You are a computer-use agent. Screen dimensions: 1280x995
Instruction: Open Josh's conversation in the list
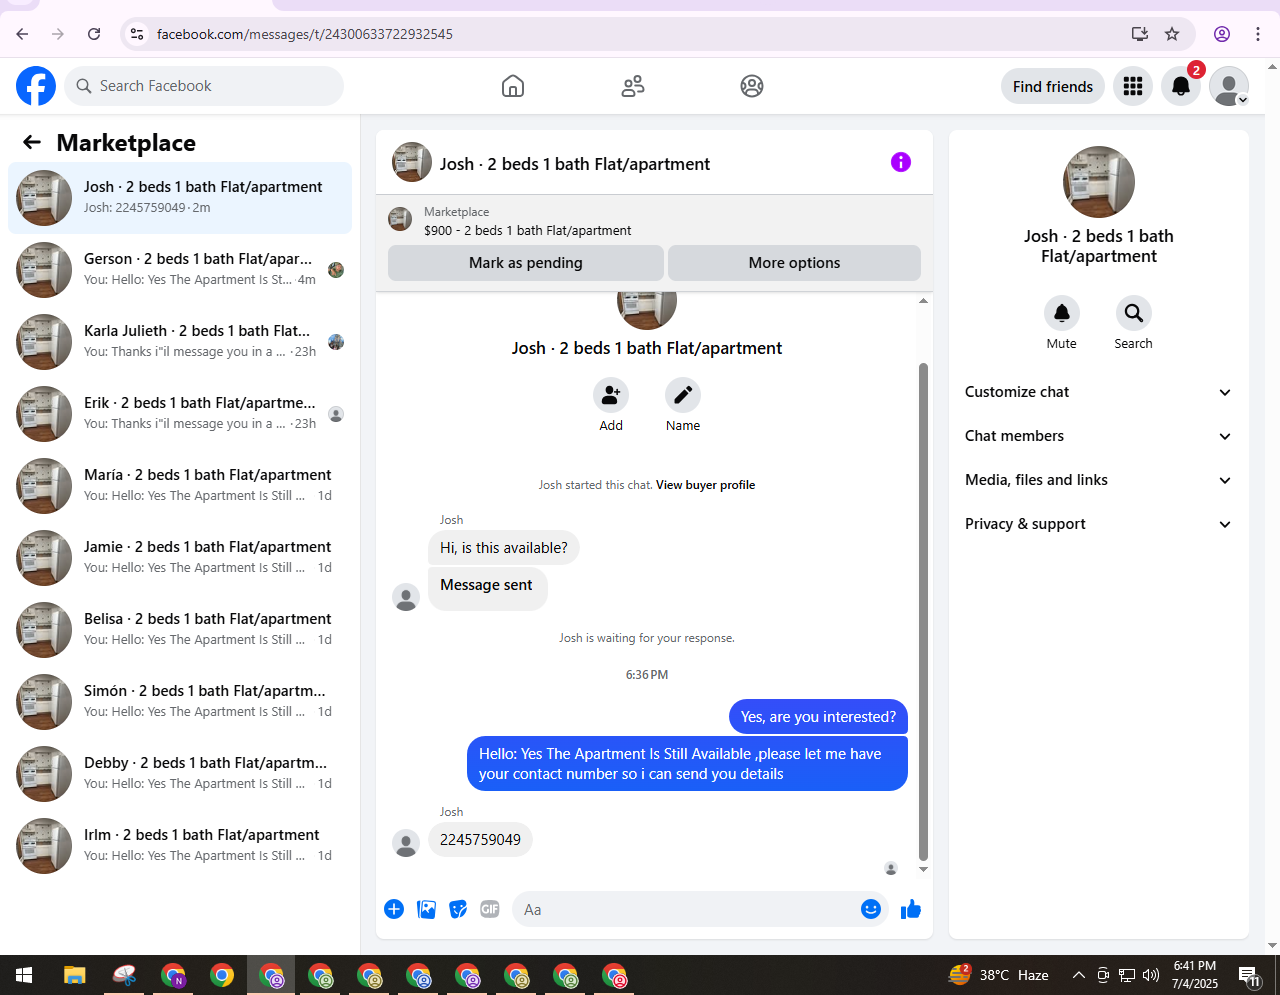180,198
